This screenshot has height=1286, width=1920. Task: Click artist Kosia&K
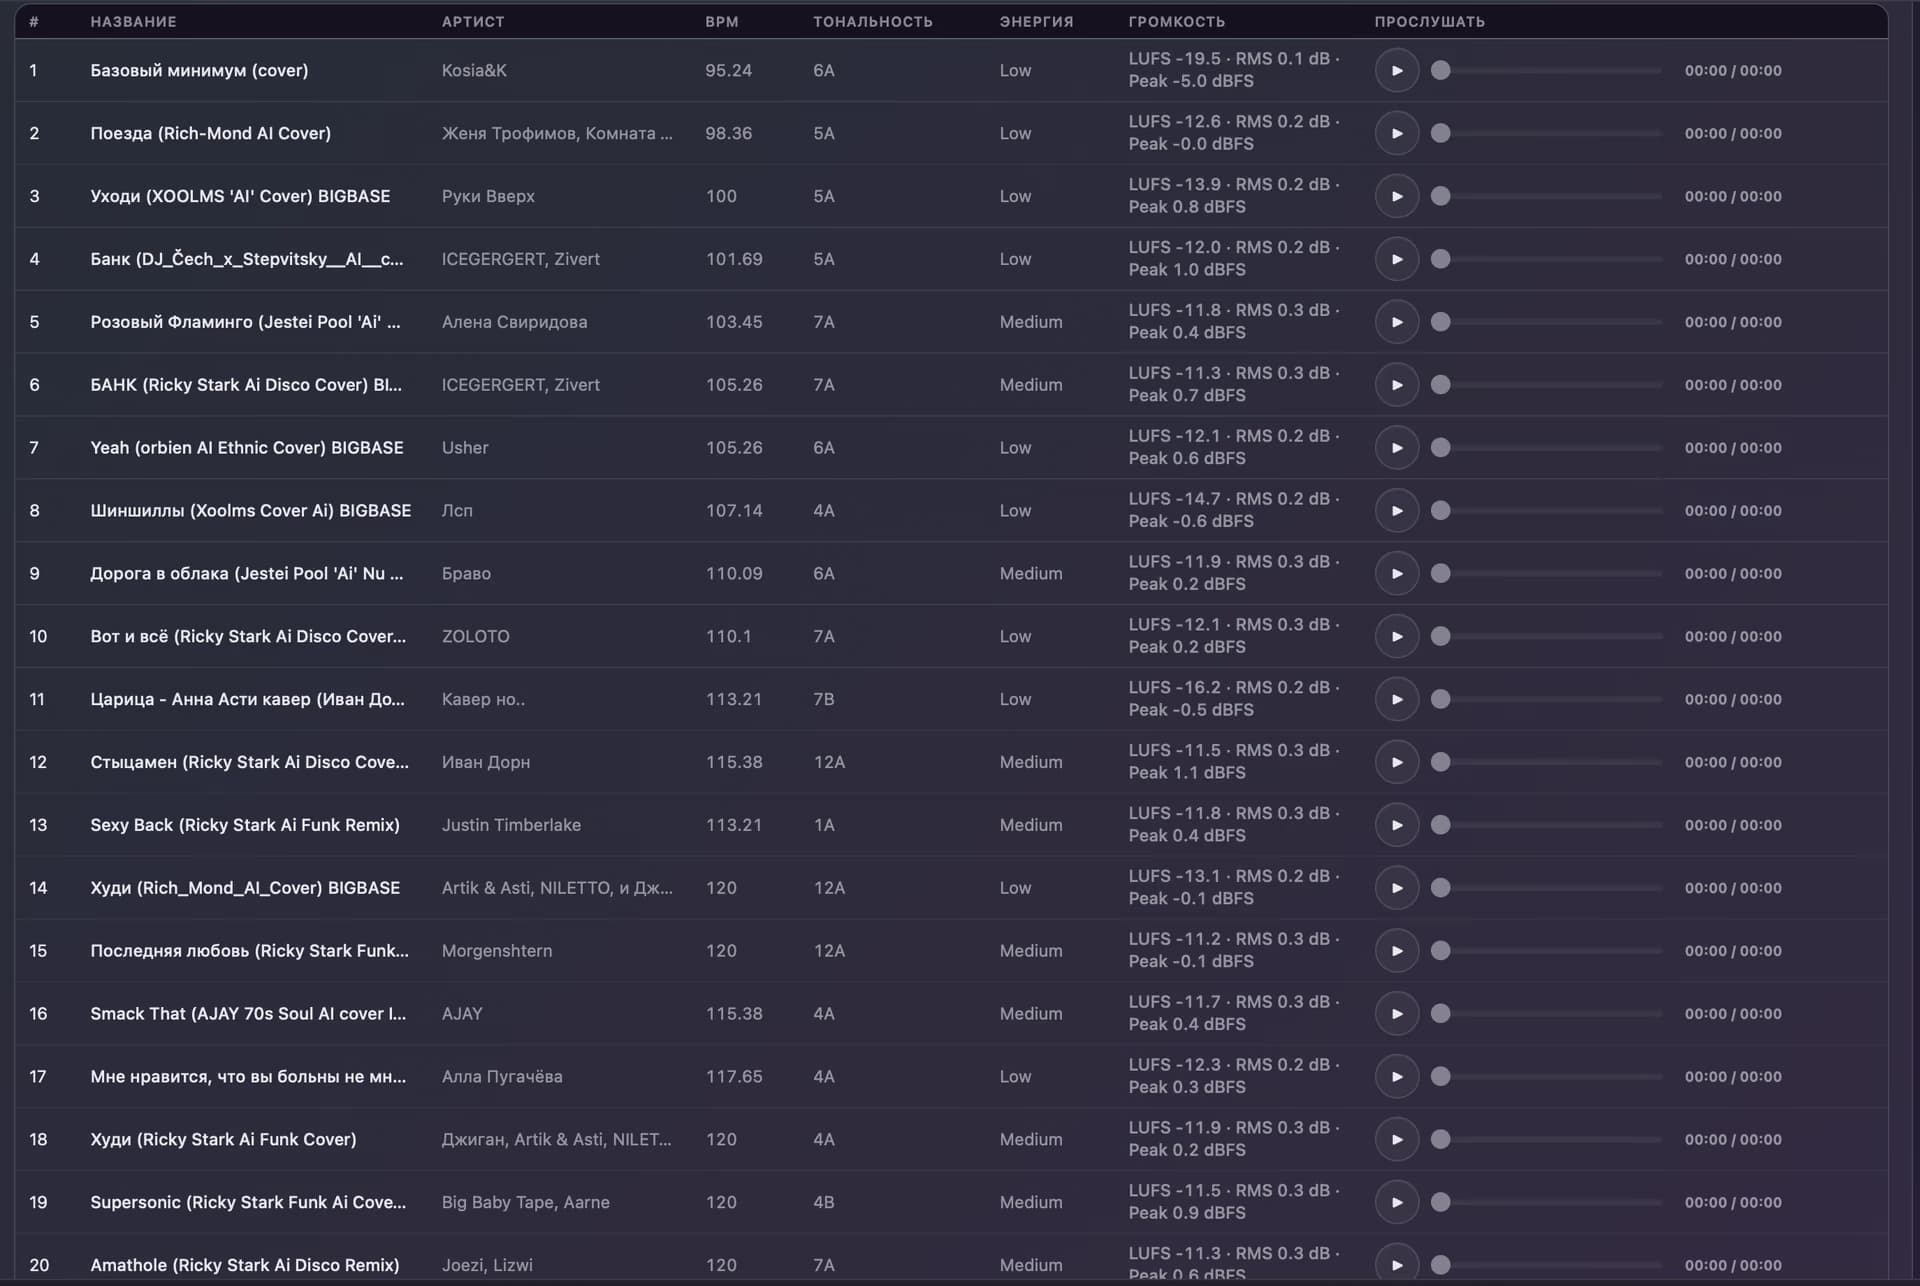point(474,70)
